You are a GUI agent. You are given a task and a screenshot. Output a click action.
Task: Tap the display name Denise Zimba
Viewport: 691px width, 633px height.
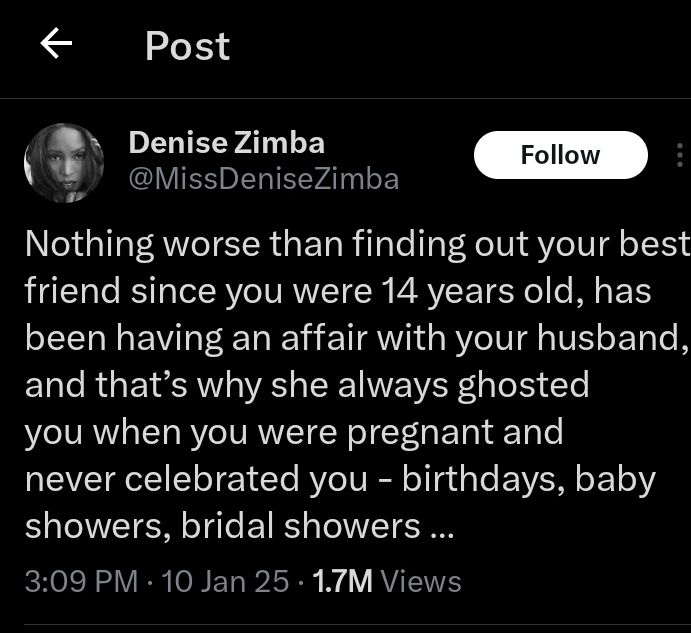tap(226, 143)
